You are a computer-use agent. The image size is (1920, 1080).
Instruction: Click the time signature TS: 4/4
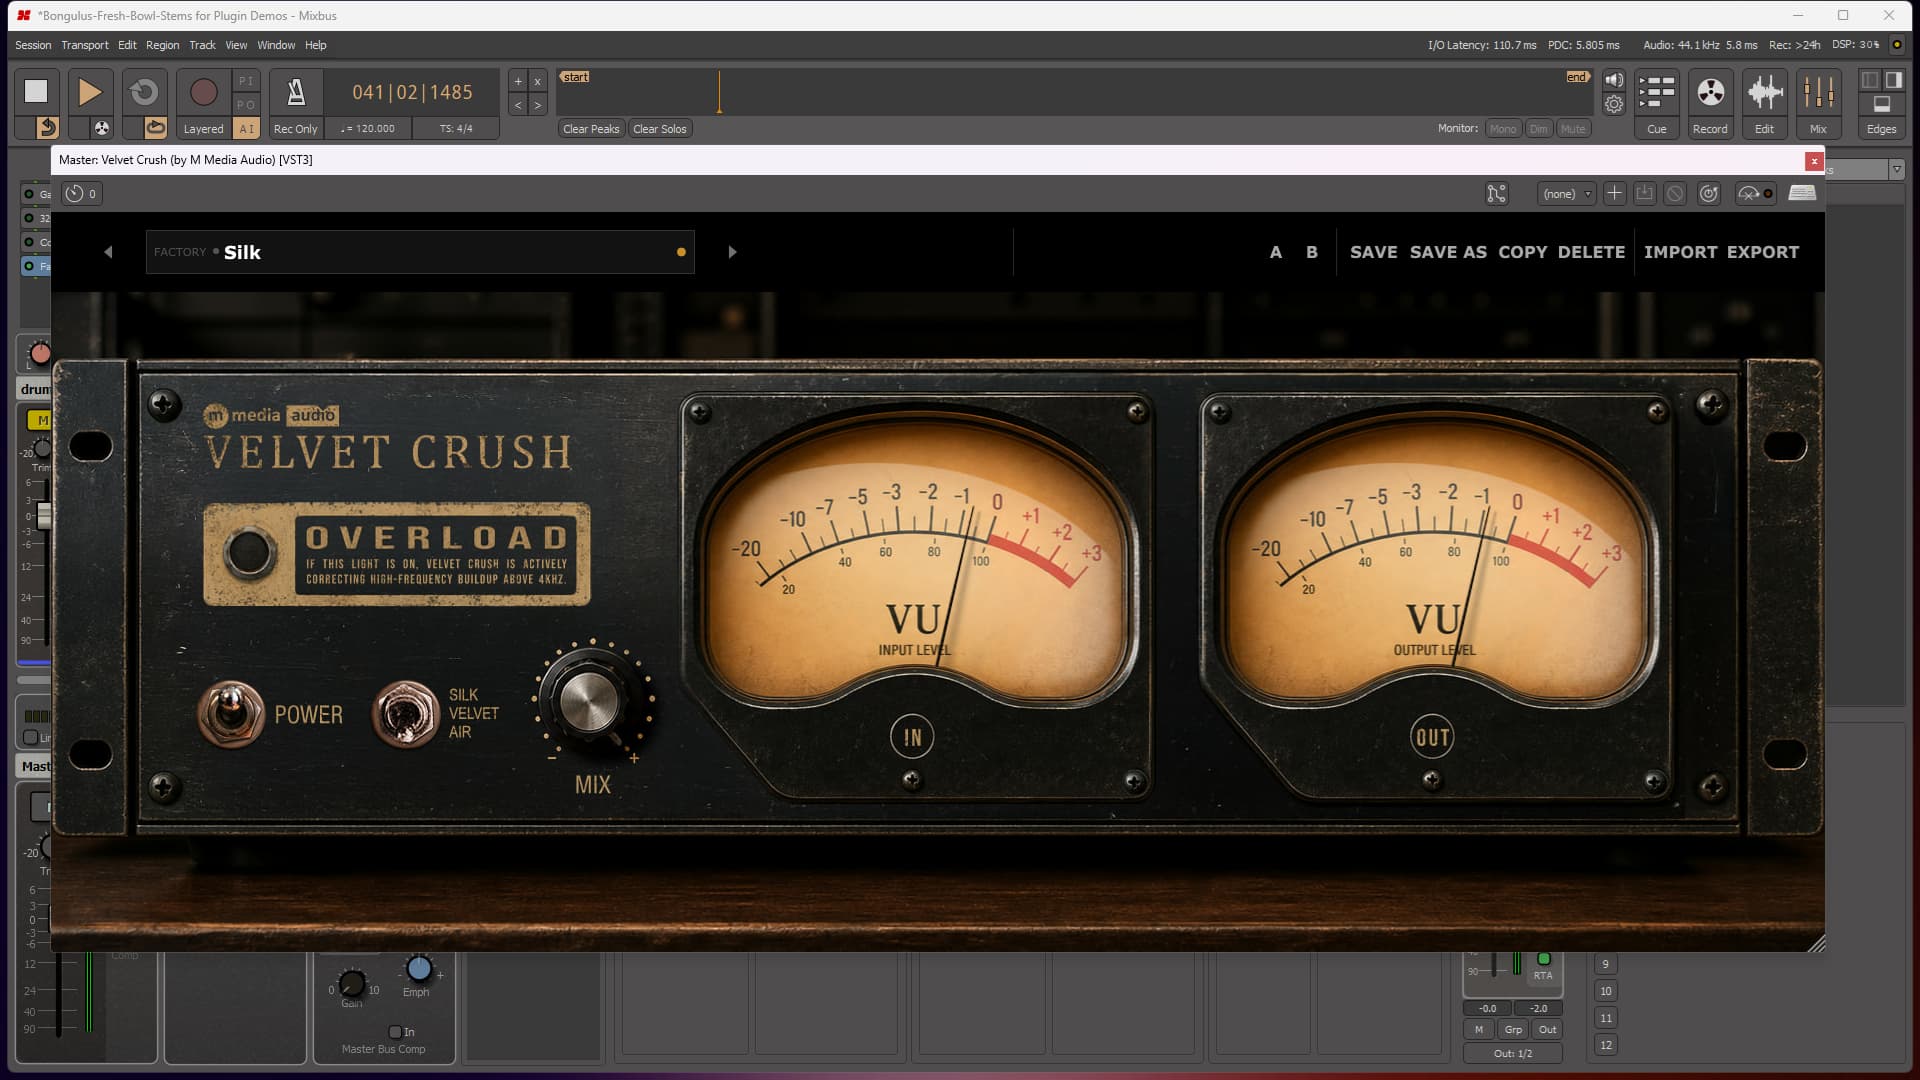[456, 129]
